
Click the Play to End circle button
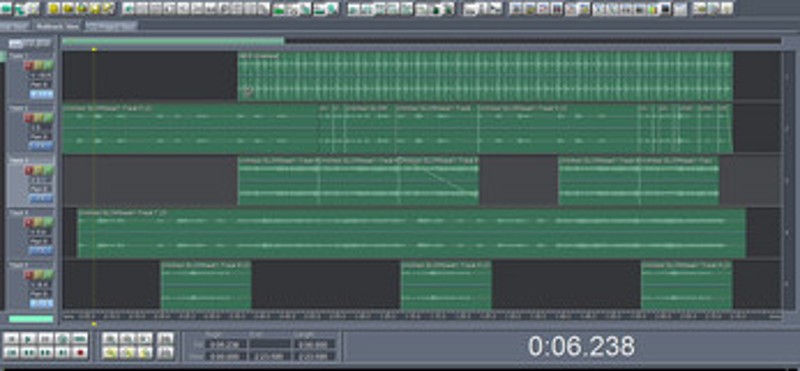pyautogui.click(x=62, y=338)
